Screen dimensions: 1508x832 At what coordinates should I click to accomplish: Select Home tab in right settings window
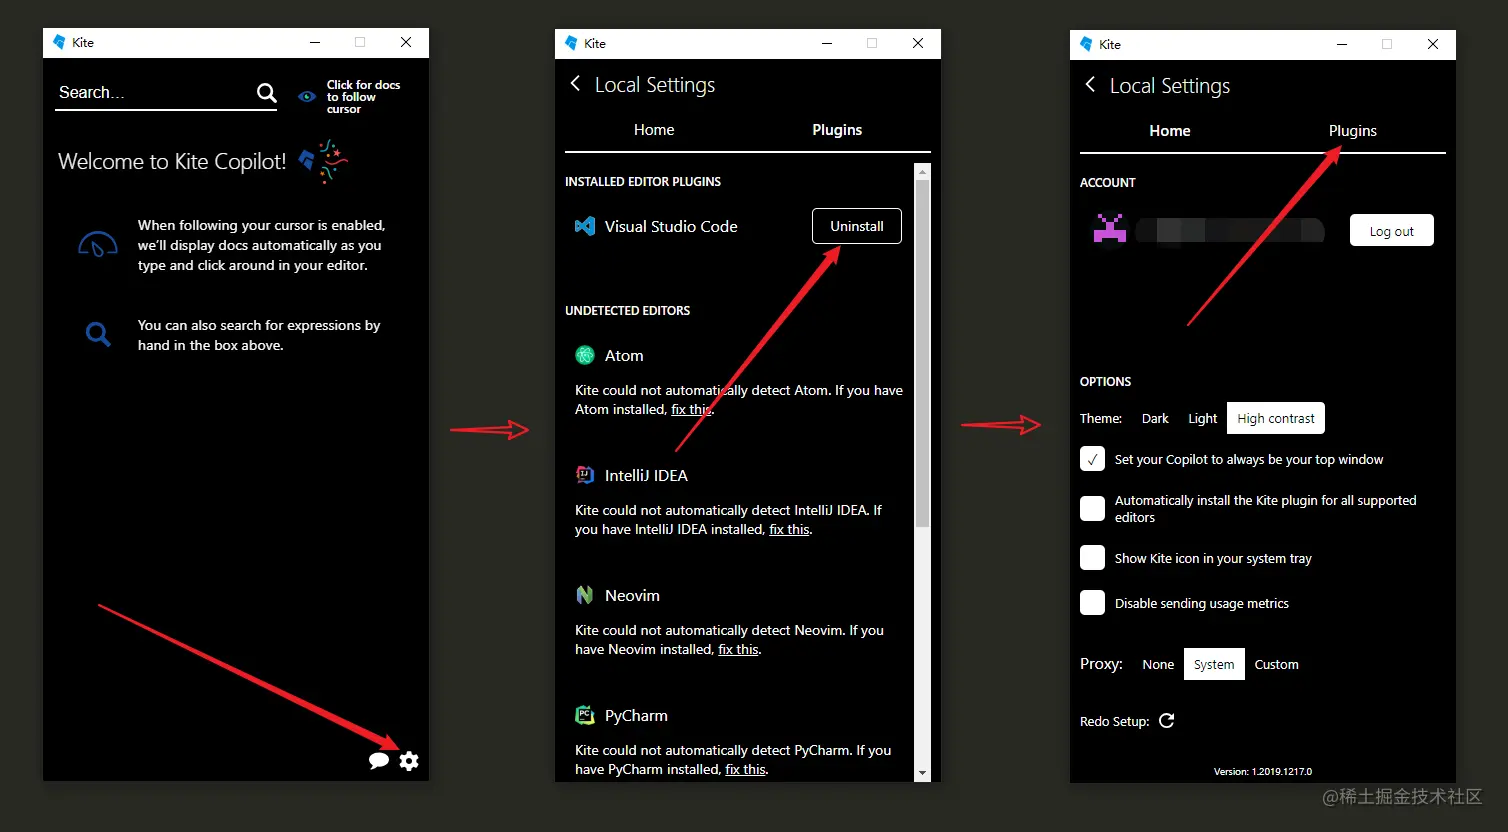pyautogui.click(x=1170, y=131)
